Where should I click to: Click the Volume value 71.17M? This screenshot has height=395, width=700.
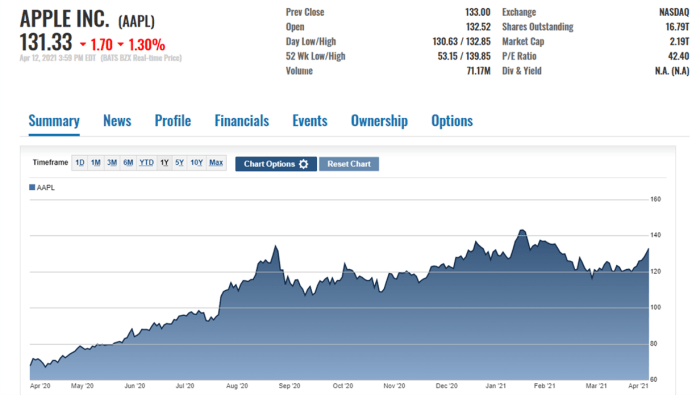(478, 71)
